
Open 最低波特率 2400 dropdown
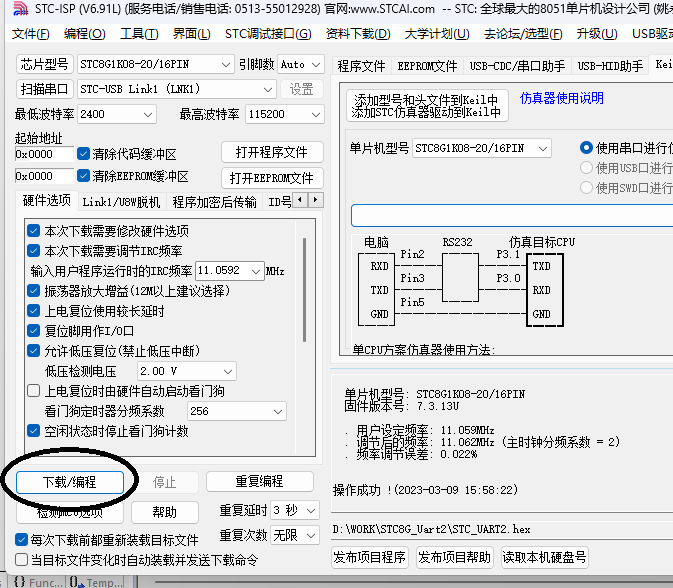[x=117, y=114]
